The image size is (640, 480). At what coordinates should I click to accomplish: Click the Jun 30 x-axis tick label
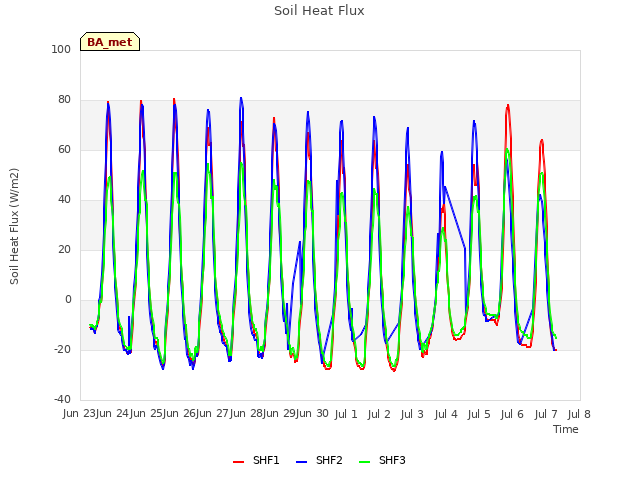coord(312,414)
